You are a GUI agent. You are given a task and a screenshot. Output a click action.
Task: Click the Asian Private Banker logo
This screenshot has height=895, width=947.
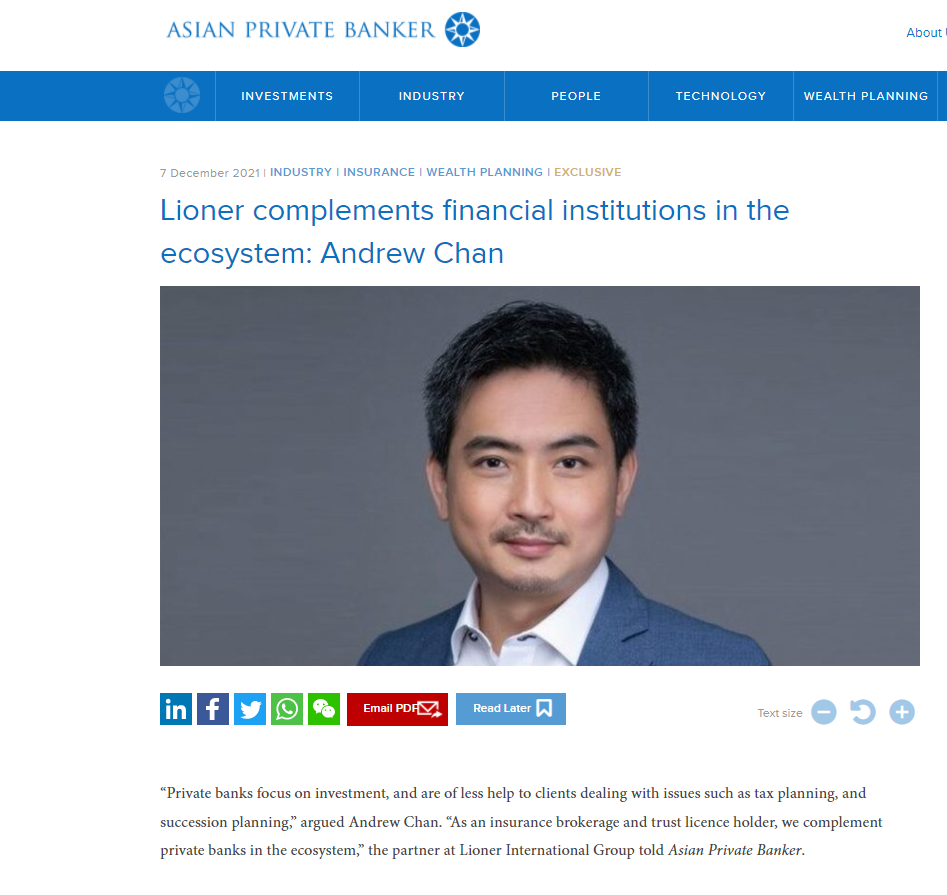tap(323, 30)
